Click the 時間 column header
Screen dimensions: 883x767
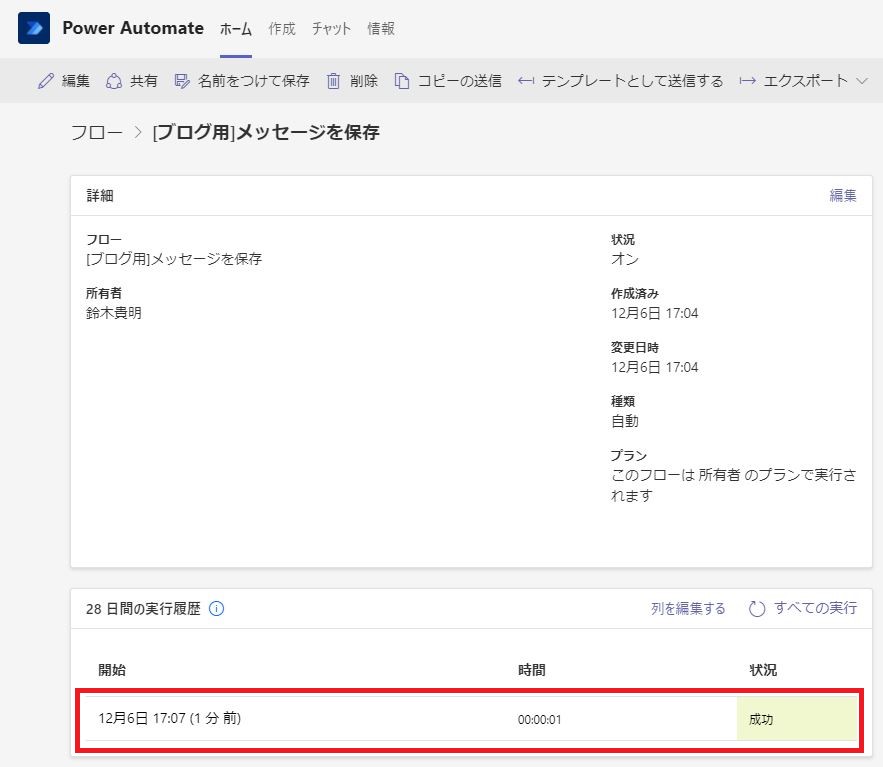pyautogui.click(x=532, y=670)
